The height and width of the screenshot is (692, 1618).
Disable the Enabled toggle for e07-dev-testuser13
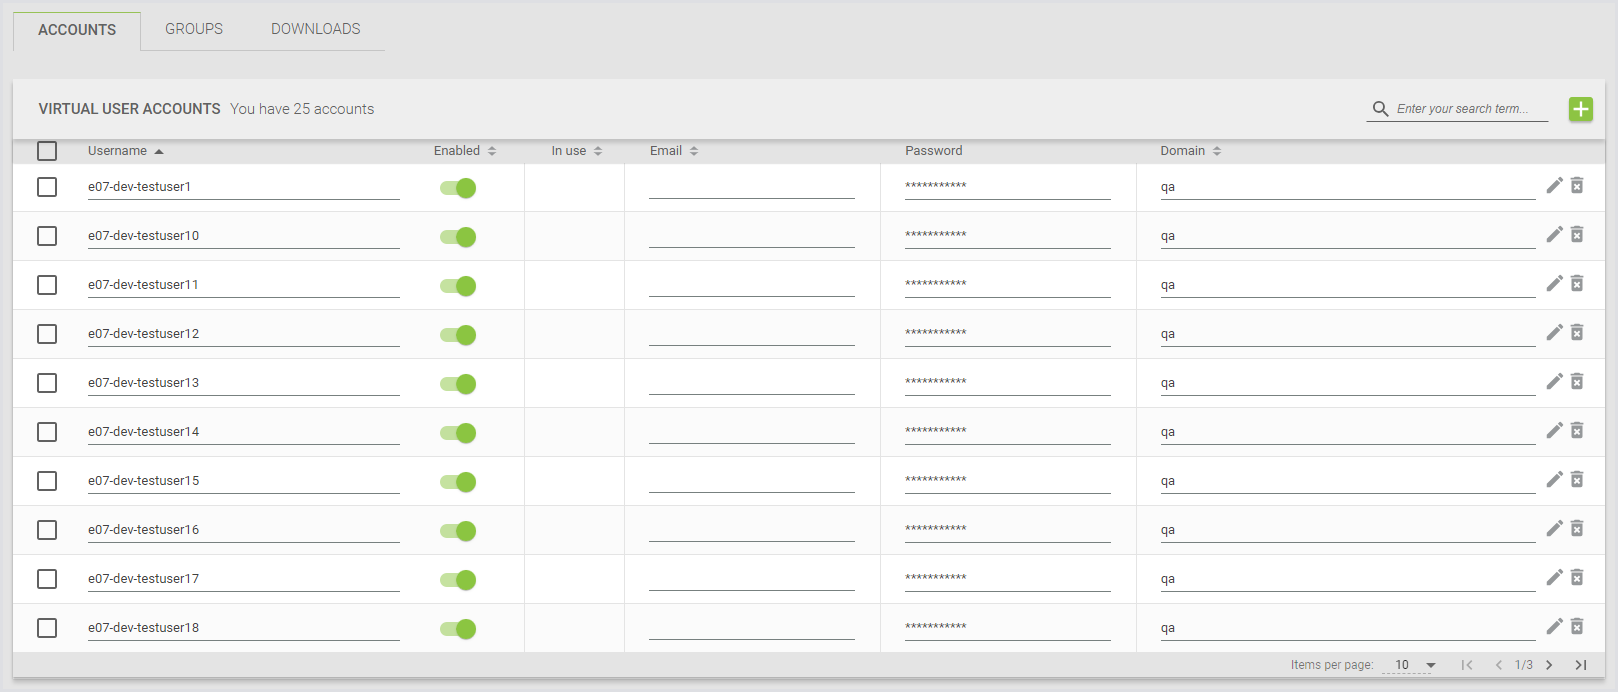458,384
